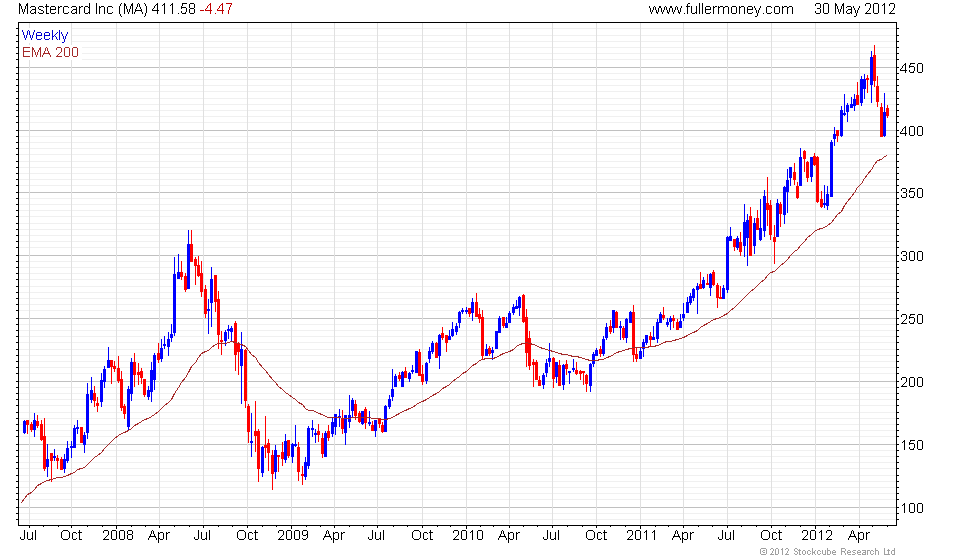
Task: Click the 2010 year axis label
Action: point(468,536)
